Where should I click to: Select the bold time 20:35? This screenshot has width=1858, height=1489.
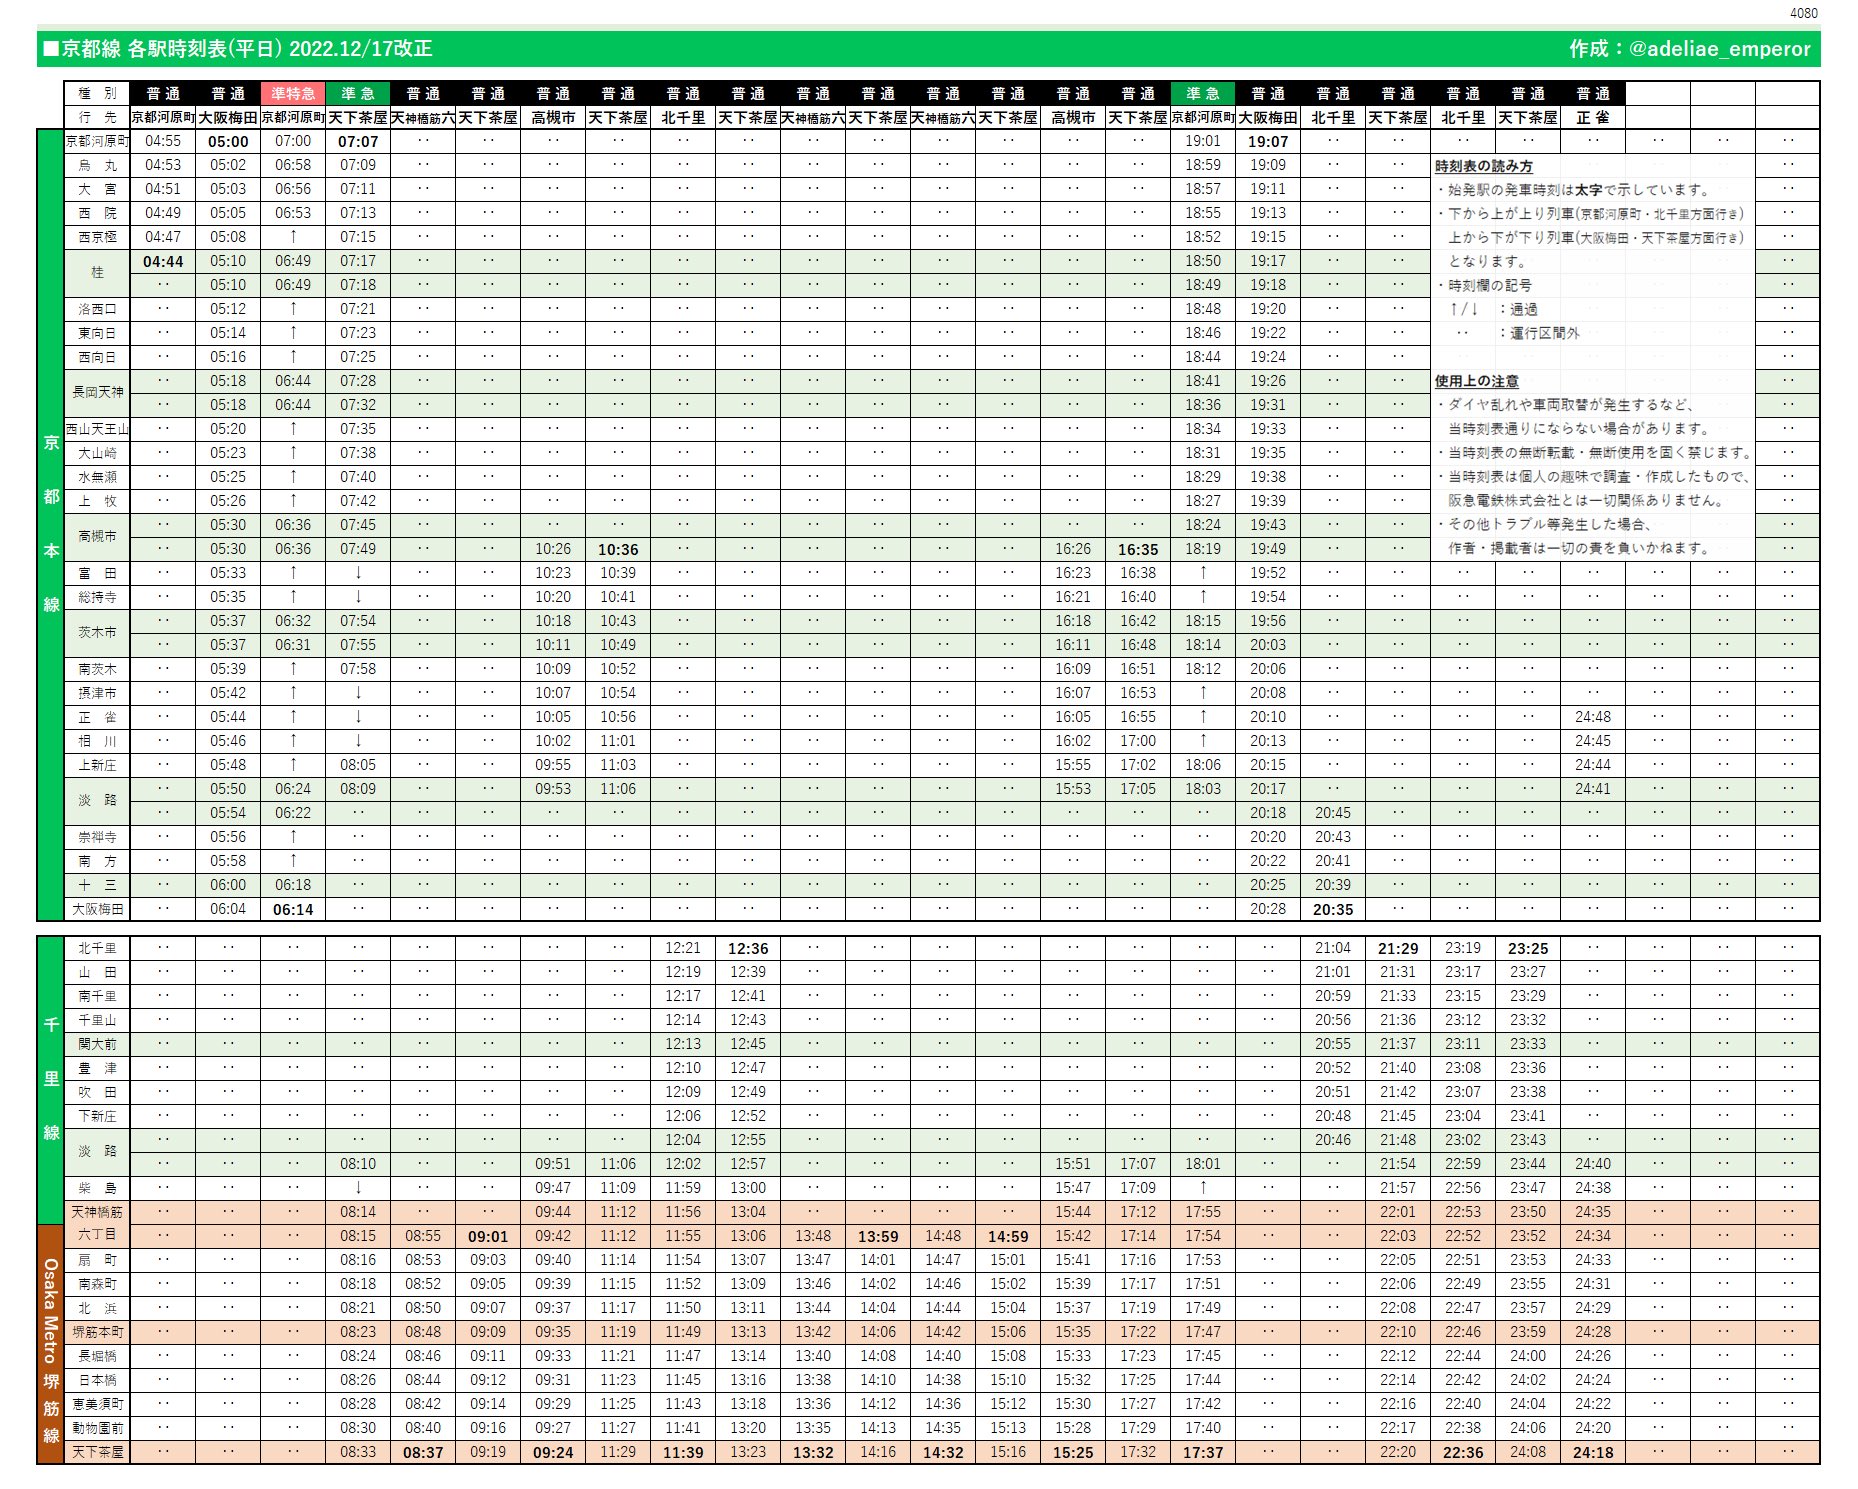tap(1333, 909)
